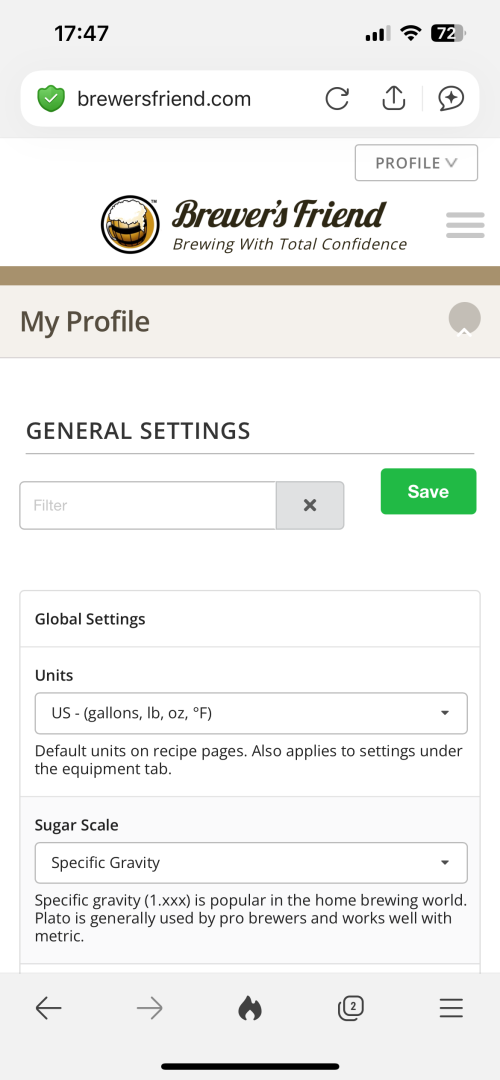The height and width of the screenshot is (1080, 500).
Task: Focus the Filter input field
Action: [x=148, y=506]
